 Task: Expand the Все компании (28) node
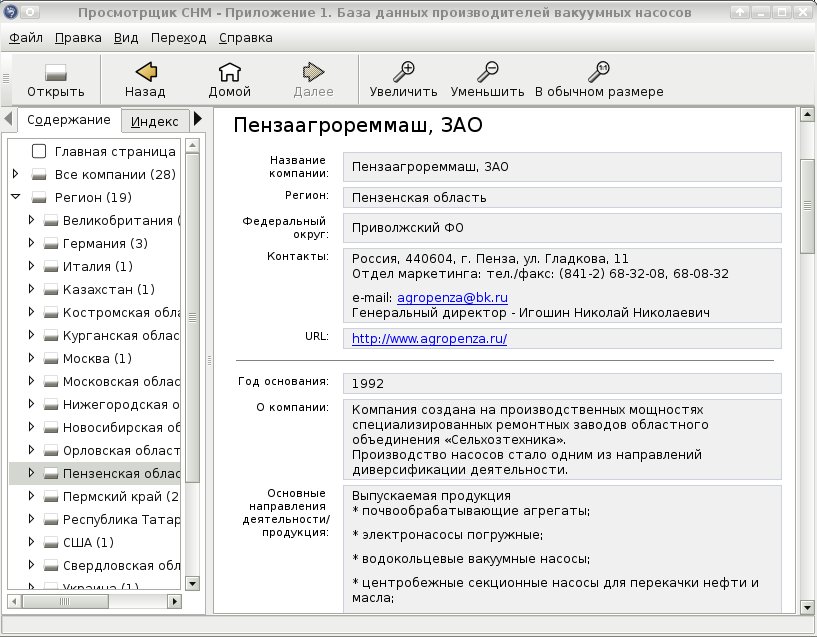point(16,174)
